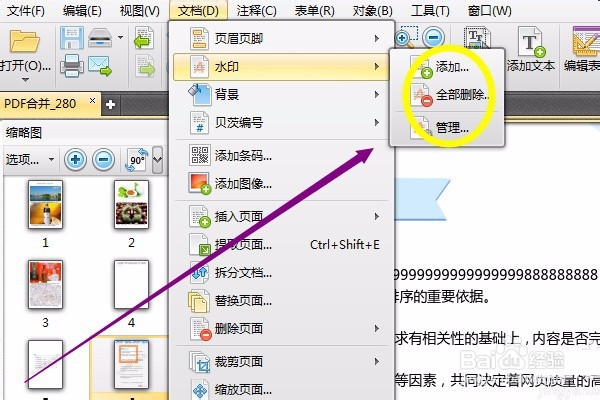Click the save floppy disk icon
Image resolution: width=600 pixels, height=400 pixels.
point(72,38)
